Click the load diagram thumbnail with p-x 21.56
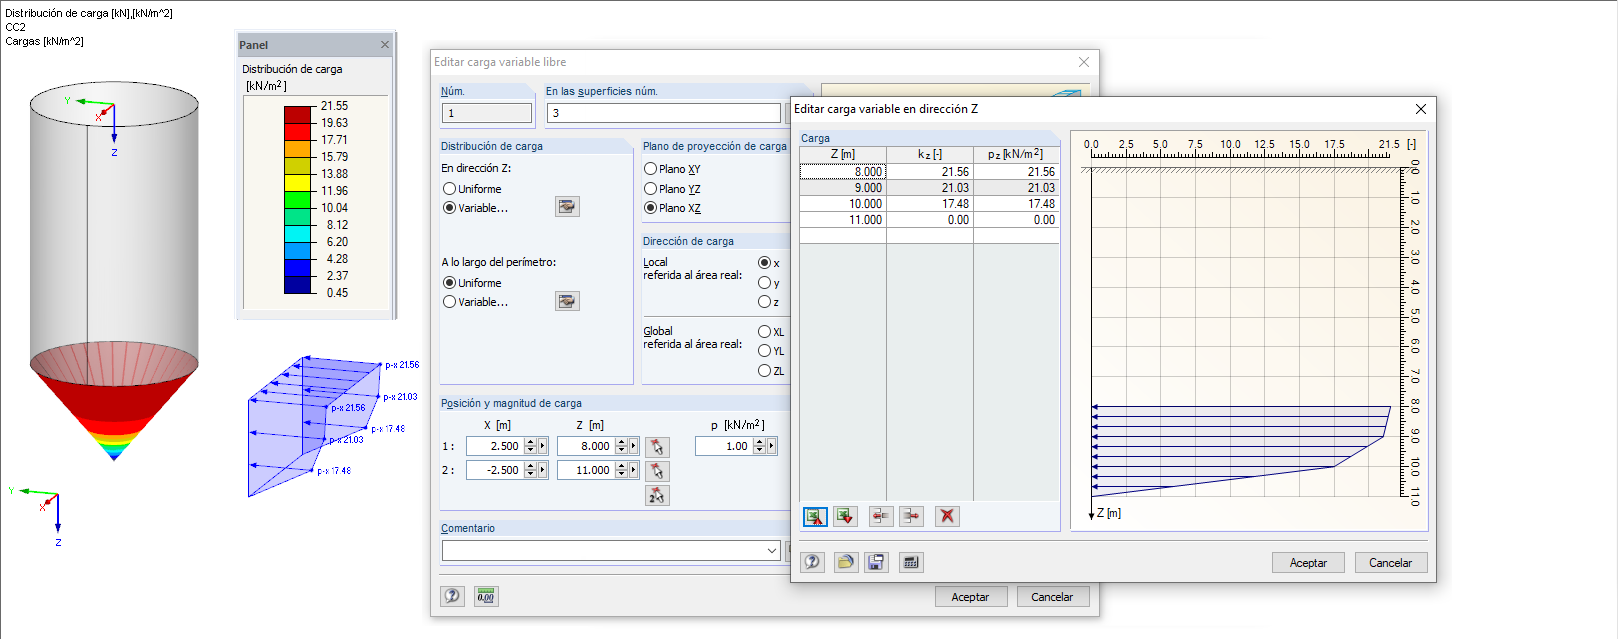Image resolution: width=1618 pixels, height=639 pixels. click(333, 425)
